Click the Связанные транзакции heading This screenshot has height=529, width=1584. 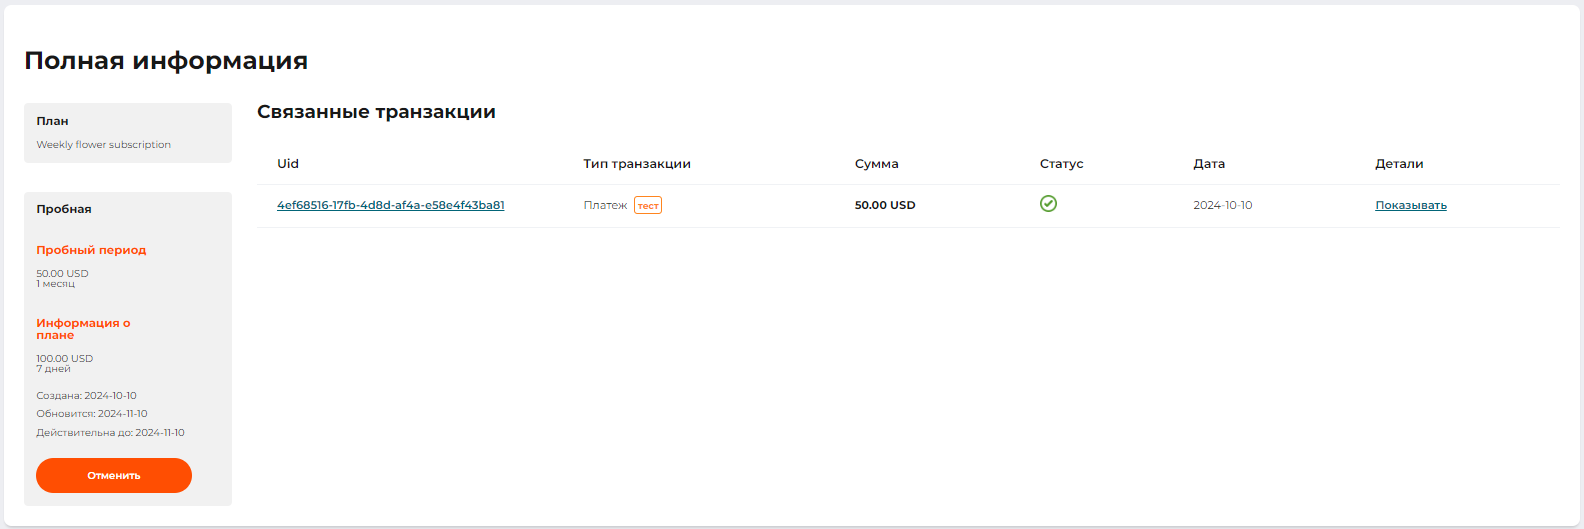376,112
